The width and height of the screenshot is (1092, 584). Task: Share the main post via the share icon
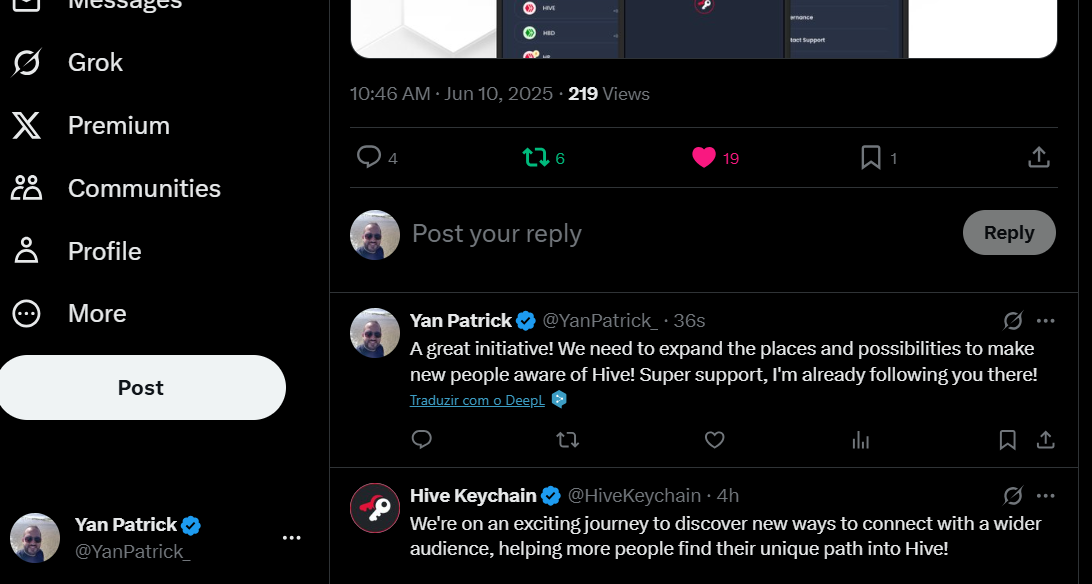(1038, 157)
